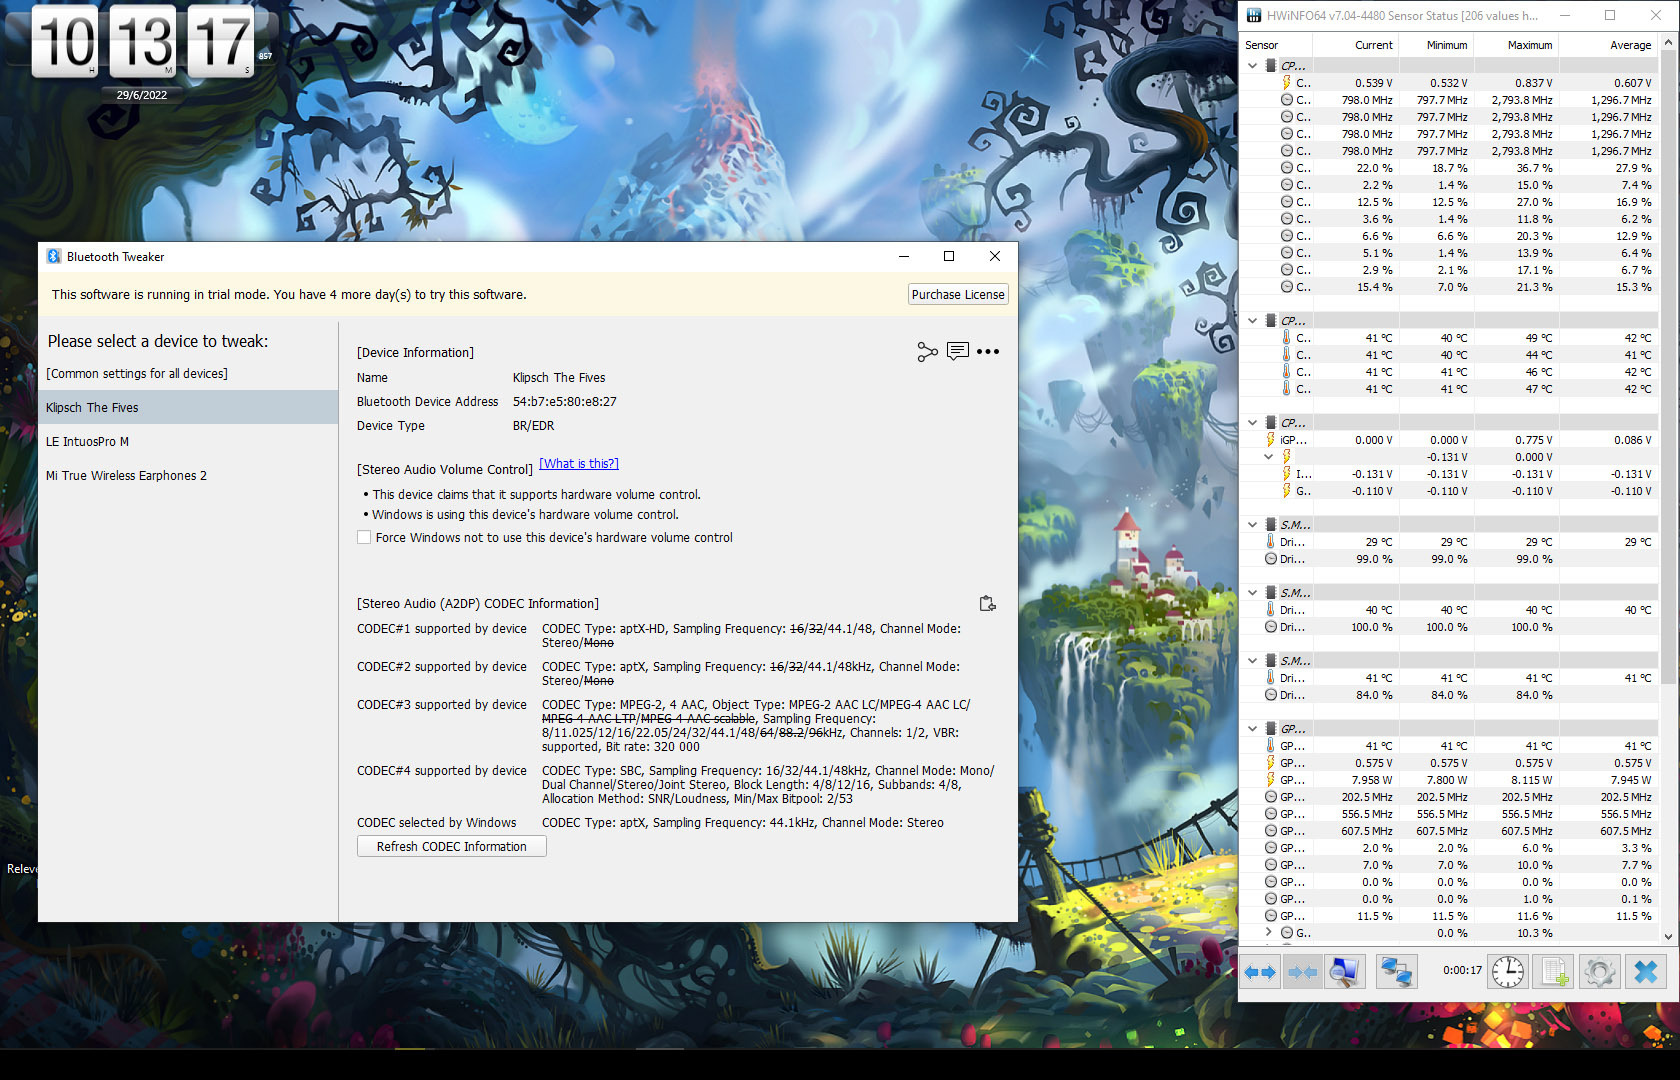Viewport: 1680px width, 1080px height.
Task: Open Common settings for all devices
Action: tap(137, 374)
